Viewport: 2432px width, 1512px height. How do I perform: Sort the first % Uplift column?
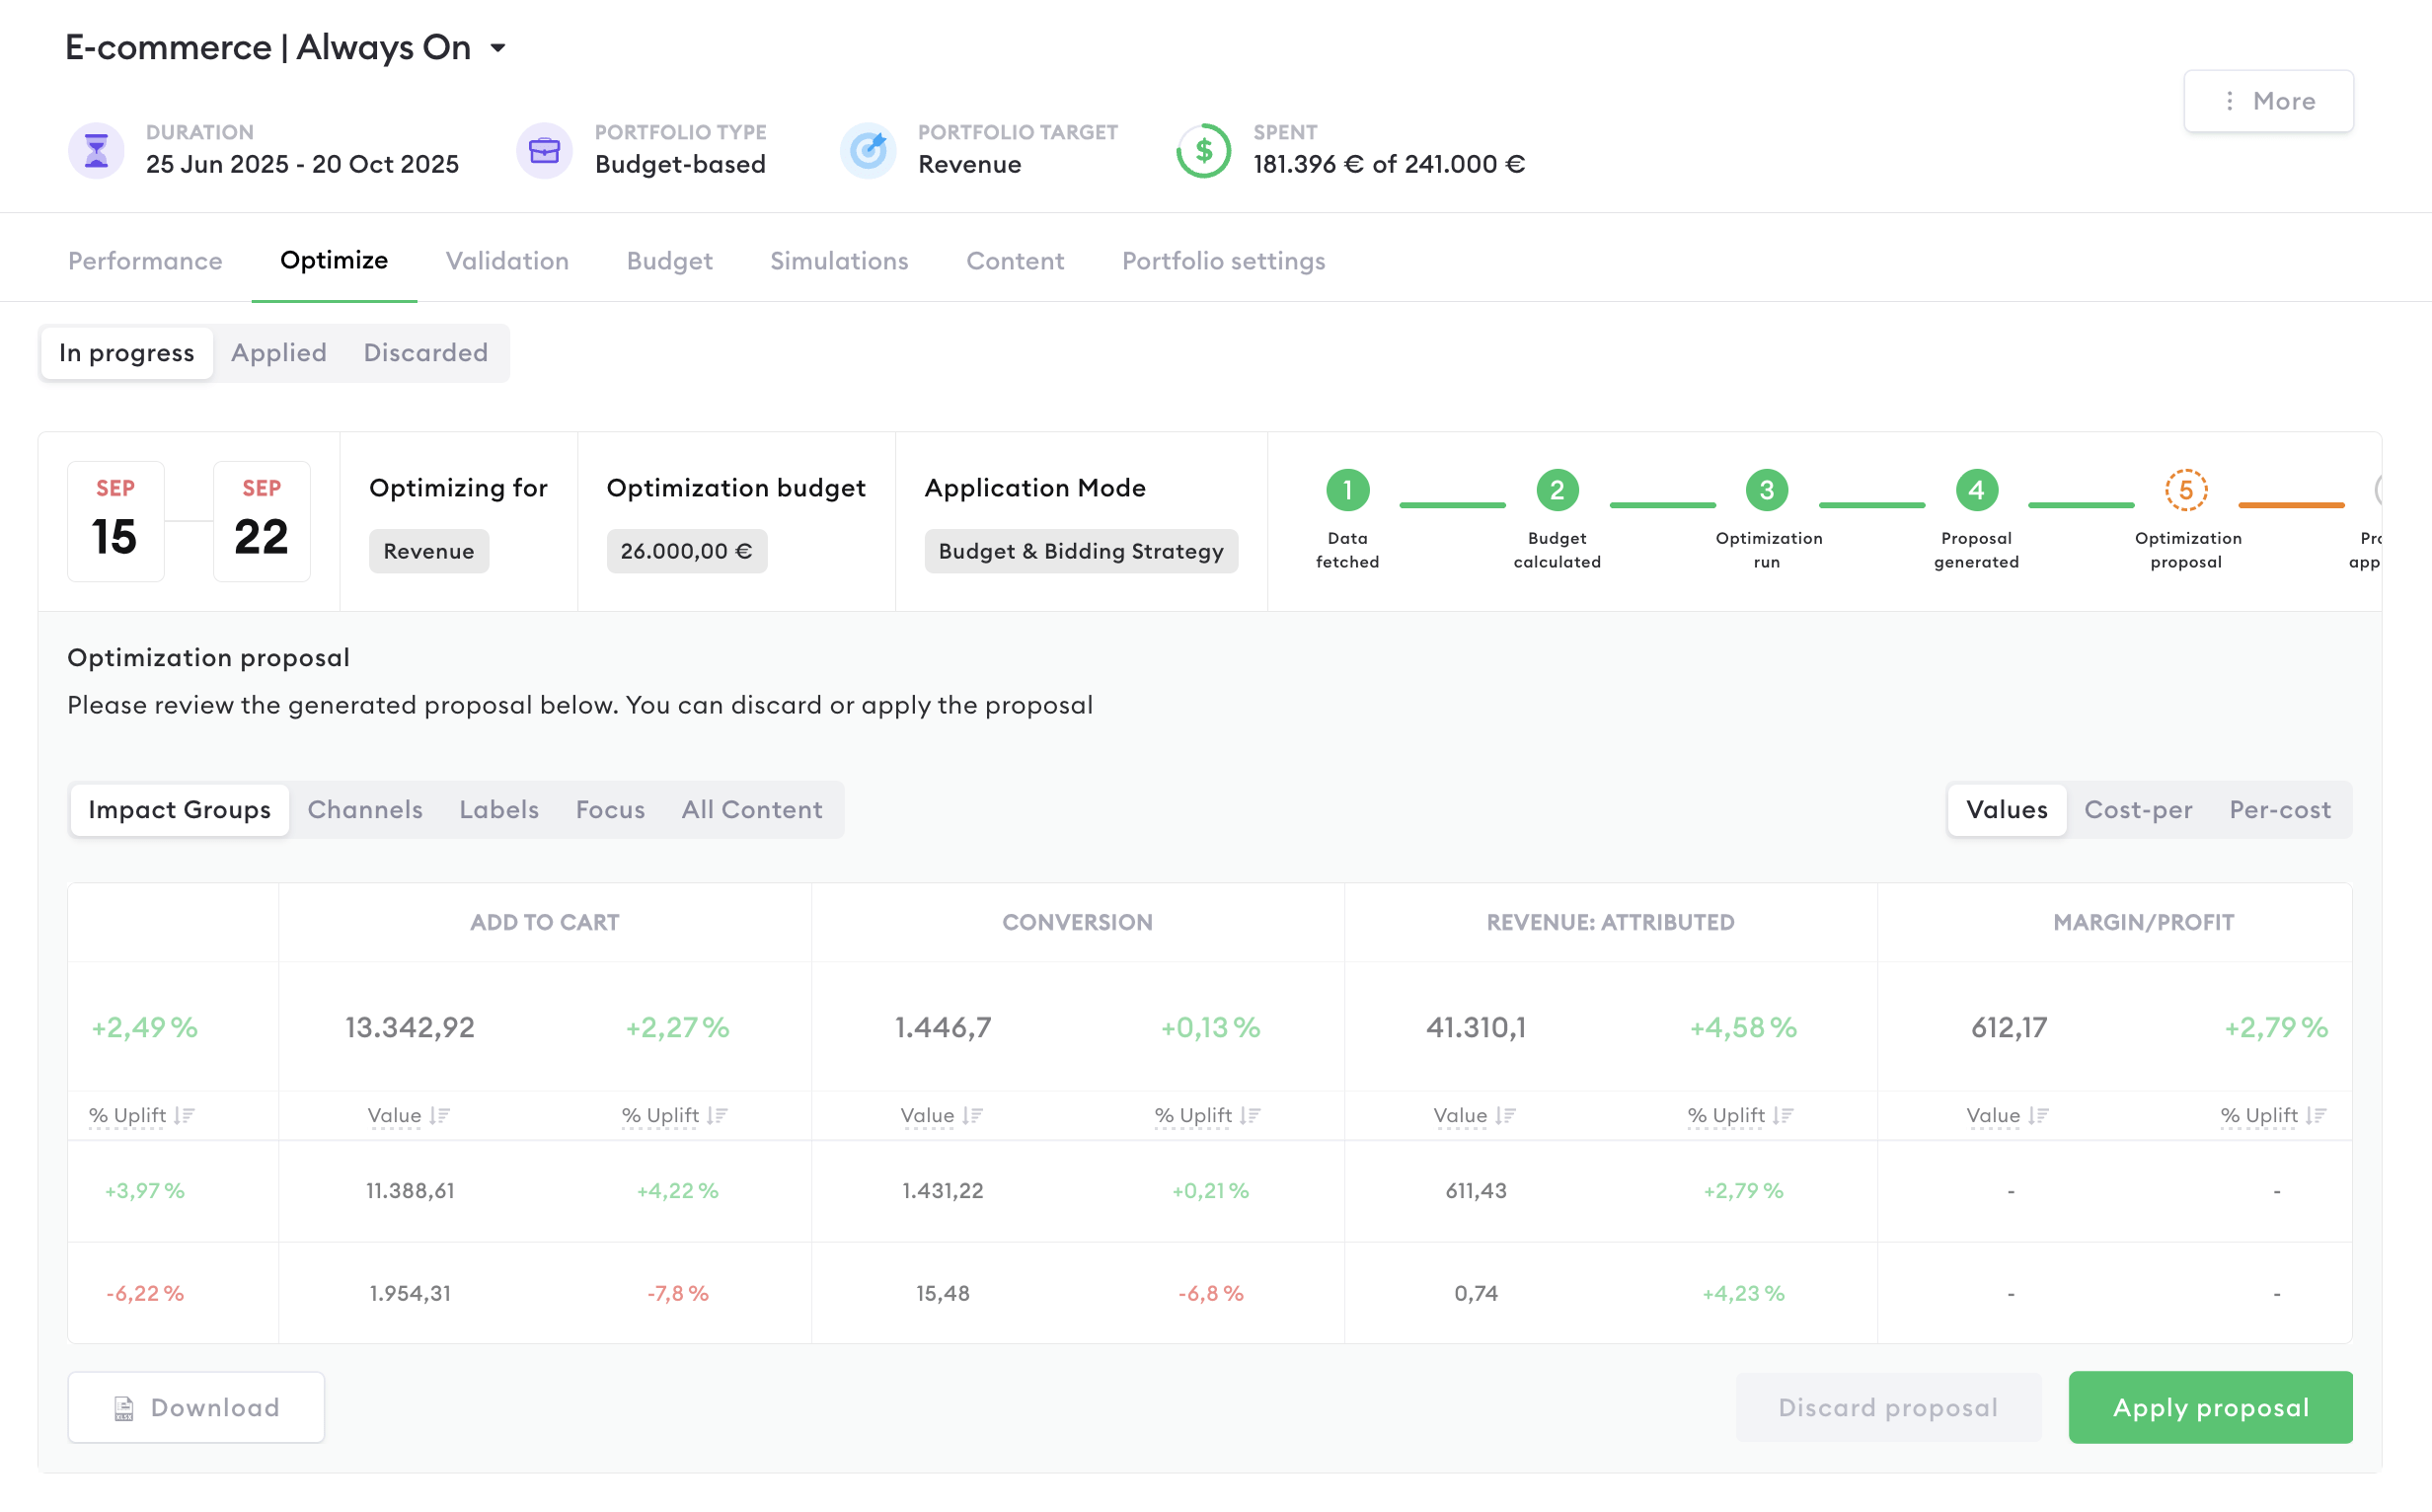pos(184,1116)
